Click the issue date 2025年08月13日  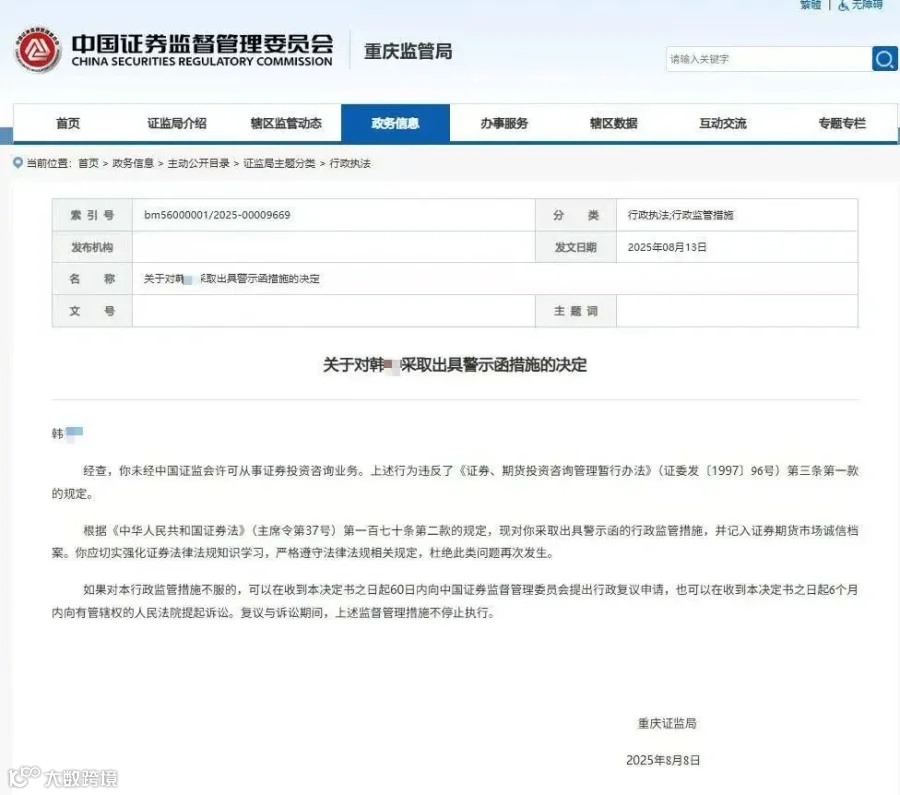point(667,247)
